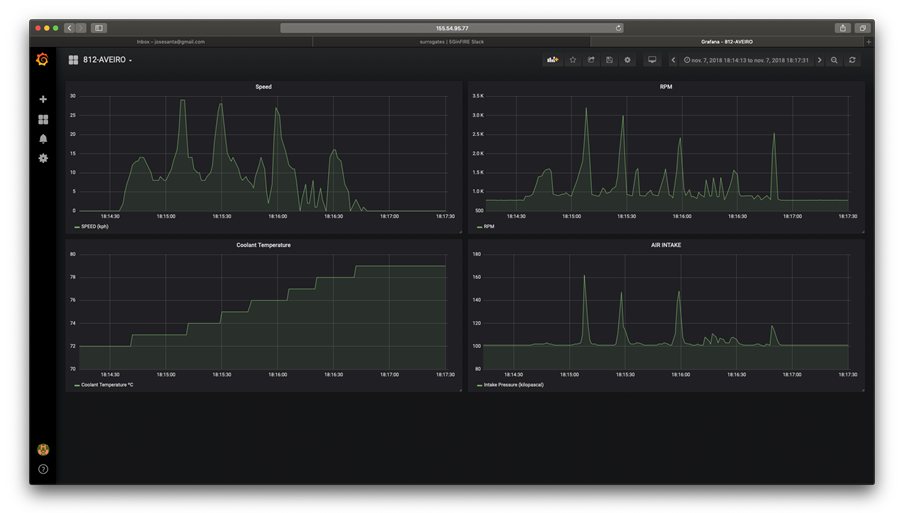This screenshot has height=513, width=899.
Task: Toggle the RPM legend series
Action: click(490, 227)
